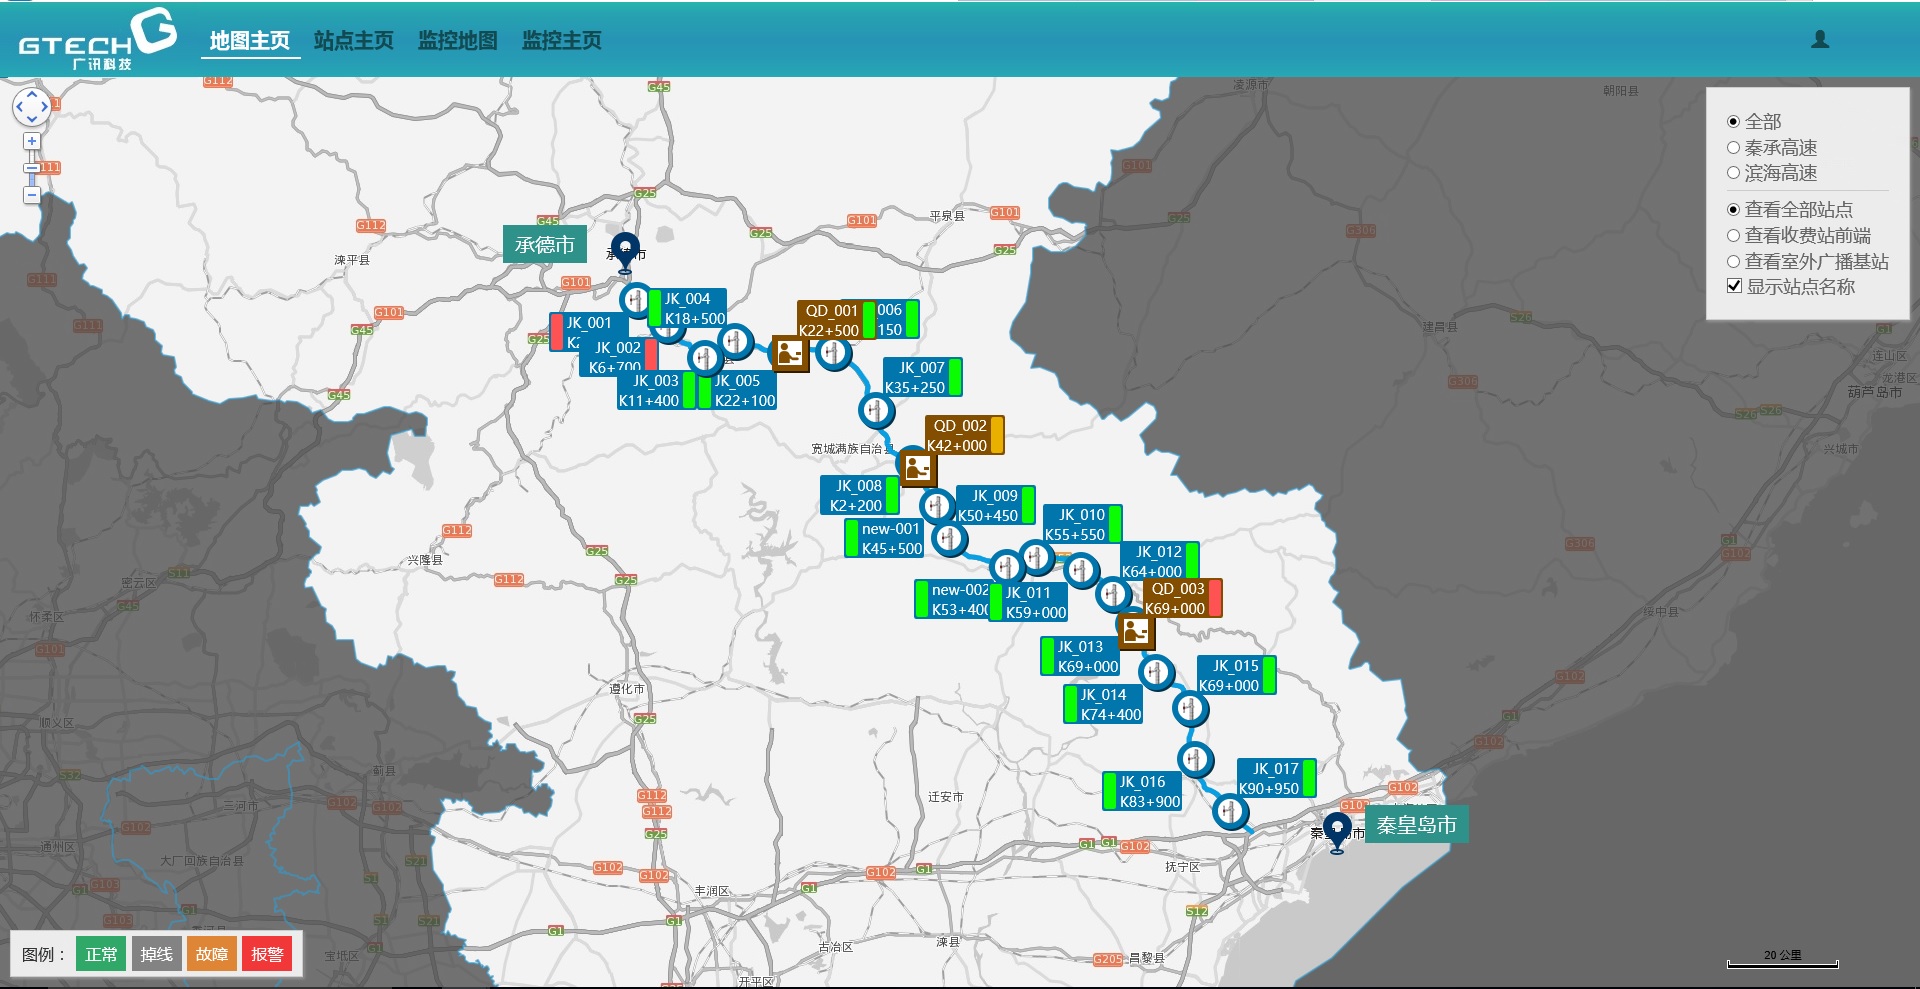The height and width of the screenshot is (989, 1920).
Task: Open the 站点主页 tab
Action: tap(353, 40)
